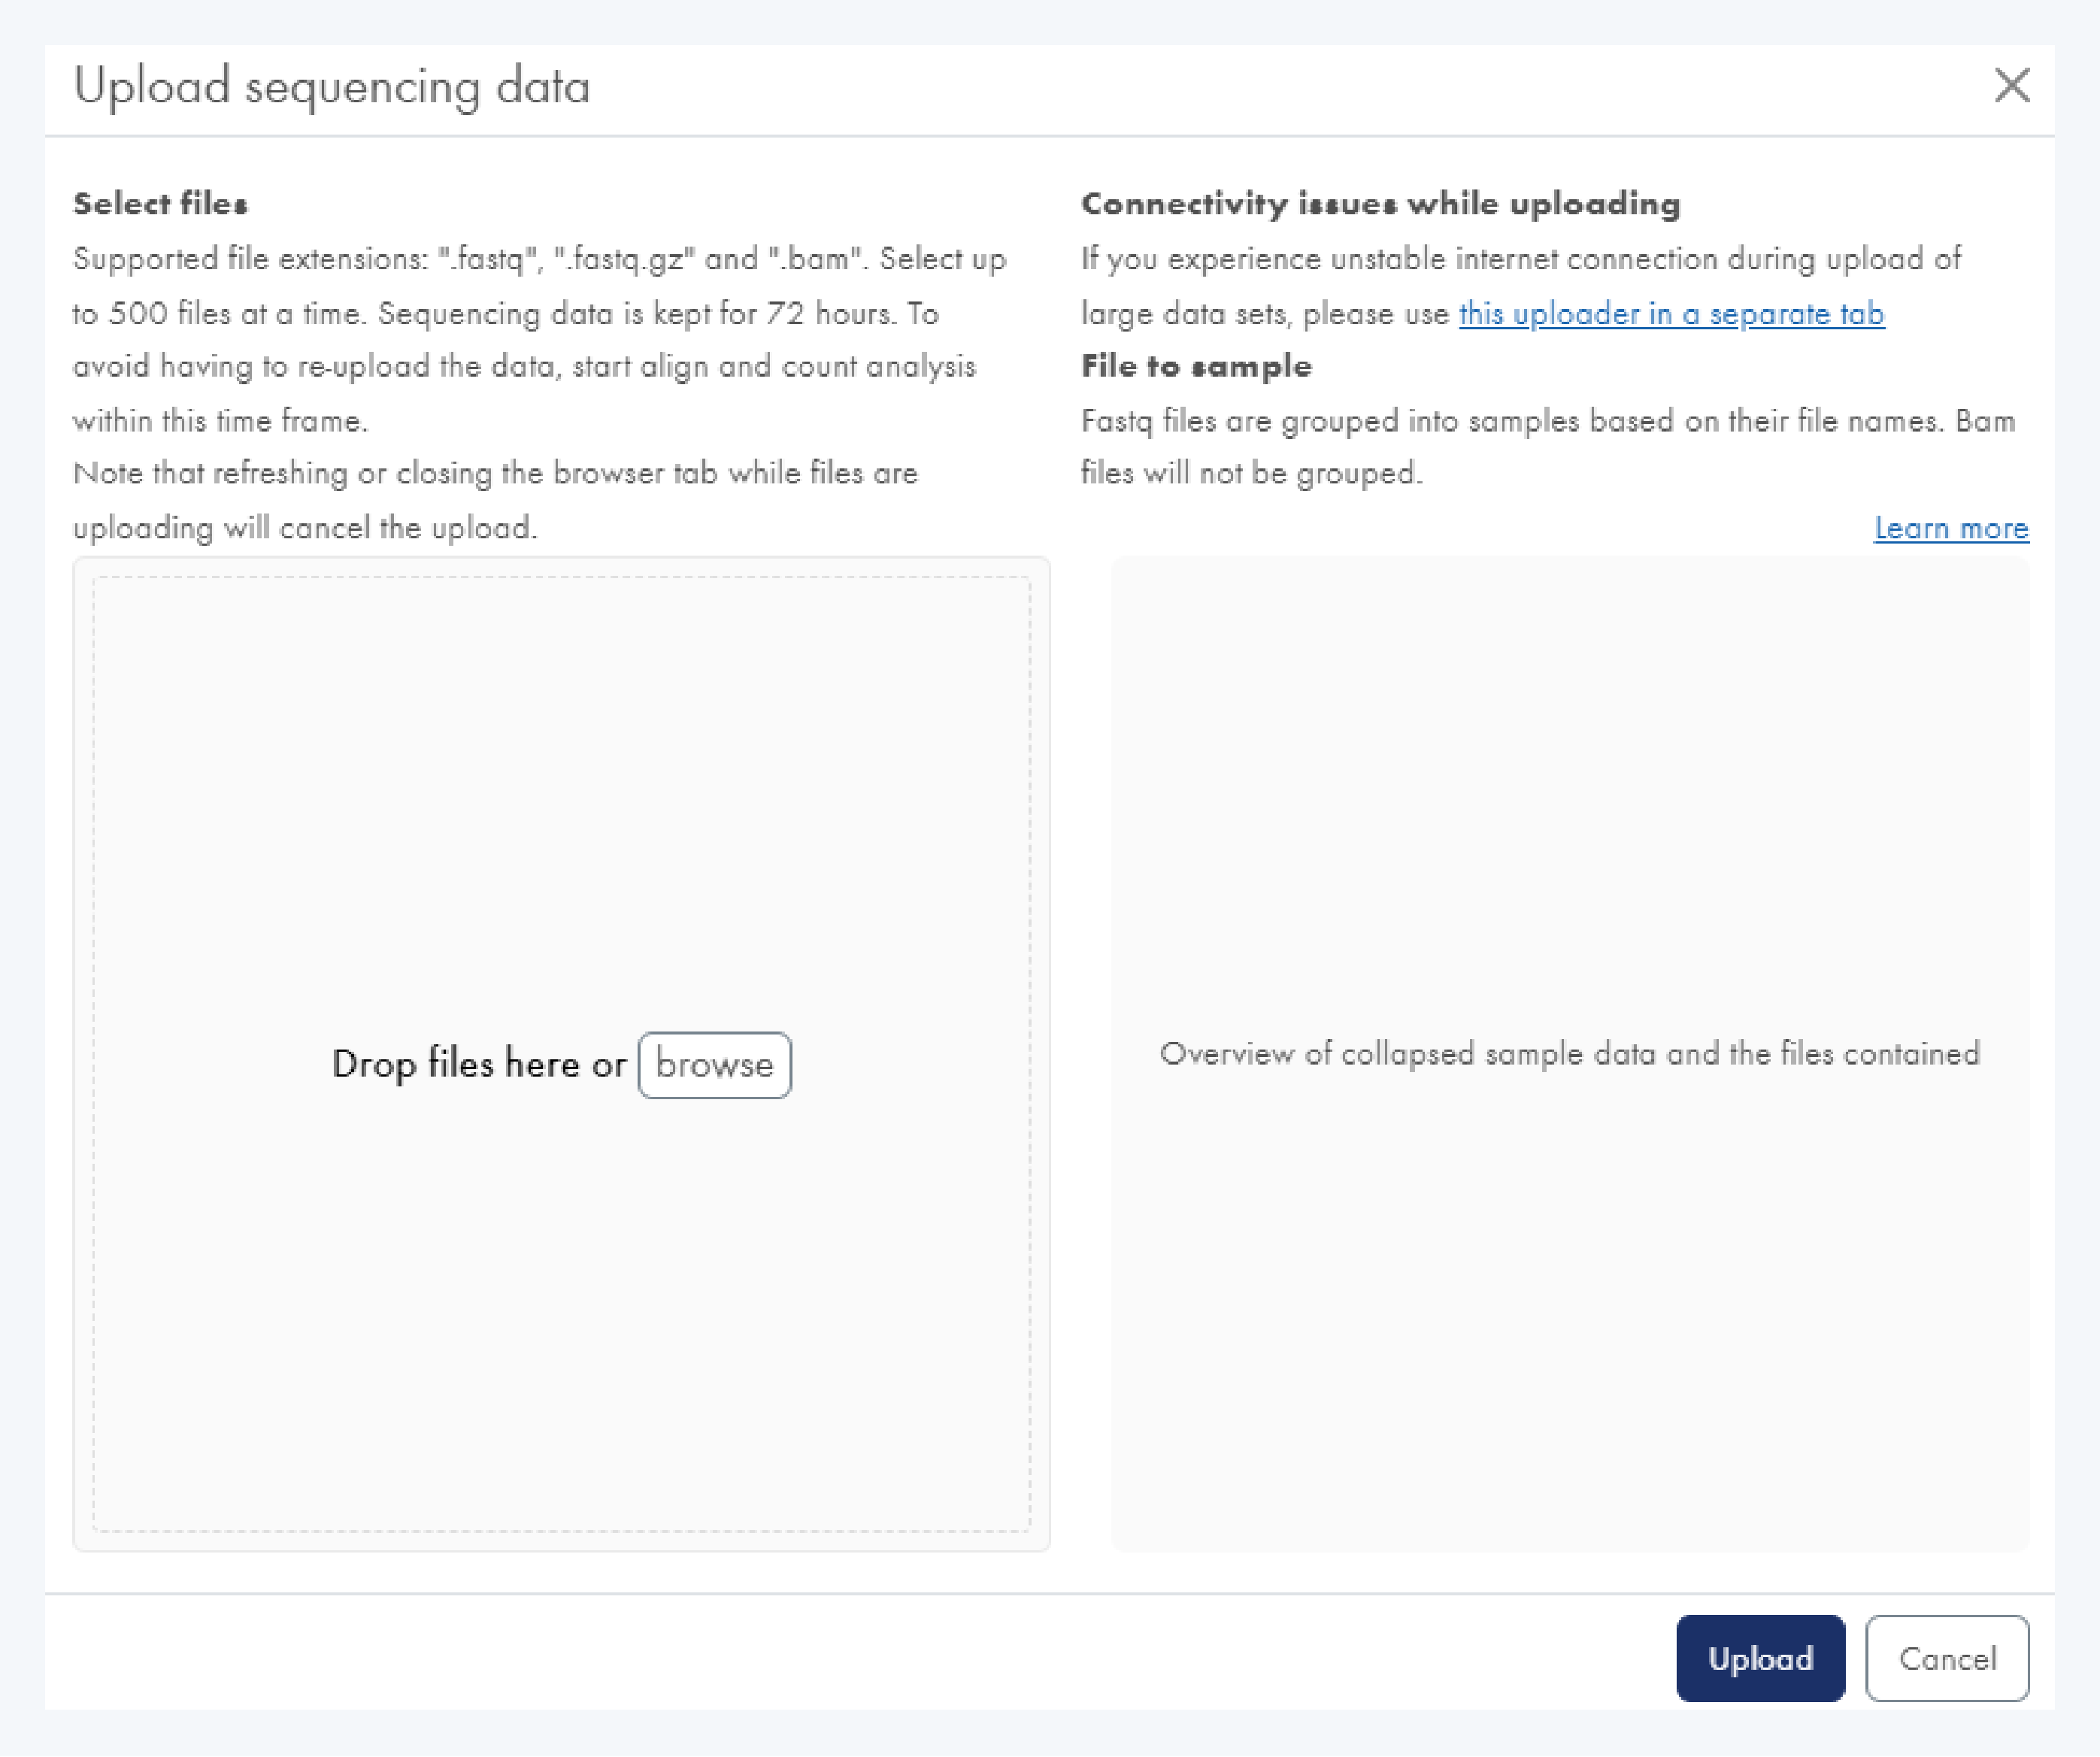Click the note about refreshing browser tab
The width and height of the screenshot is (2100, 1757).
point(495,474)
